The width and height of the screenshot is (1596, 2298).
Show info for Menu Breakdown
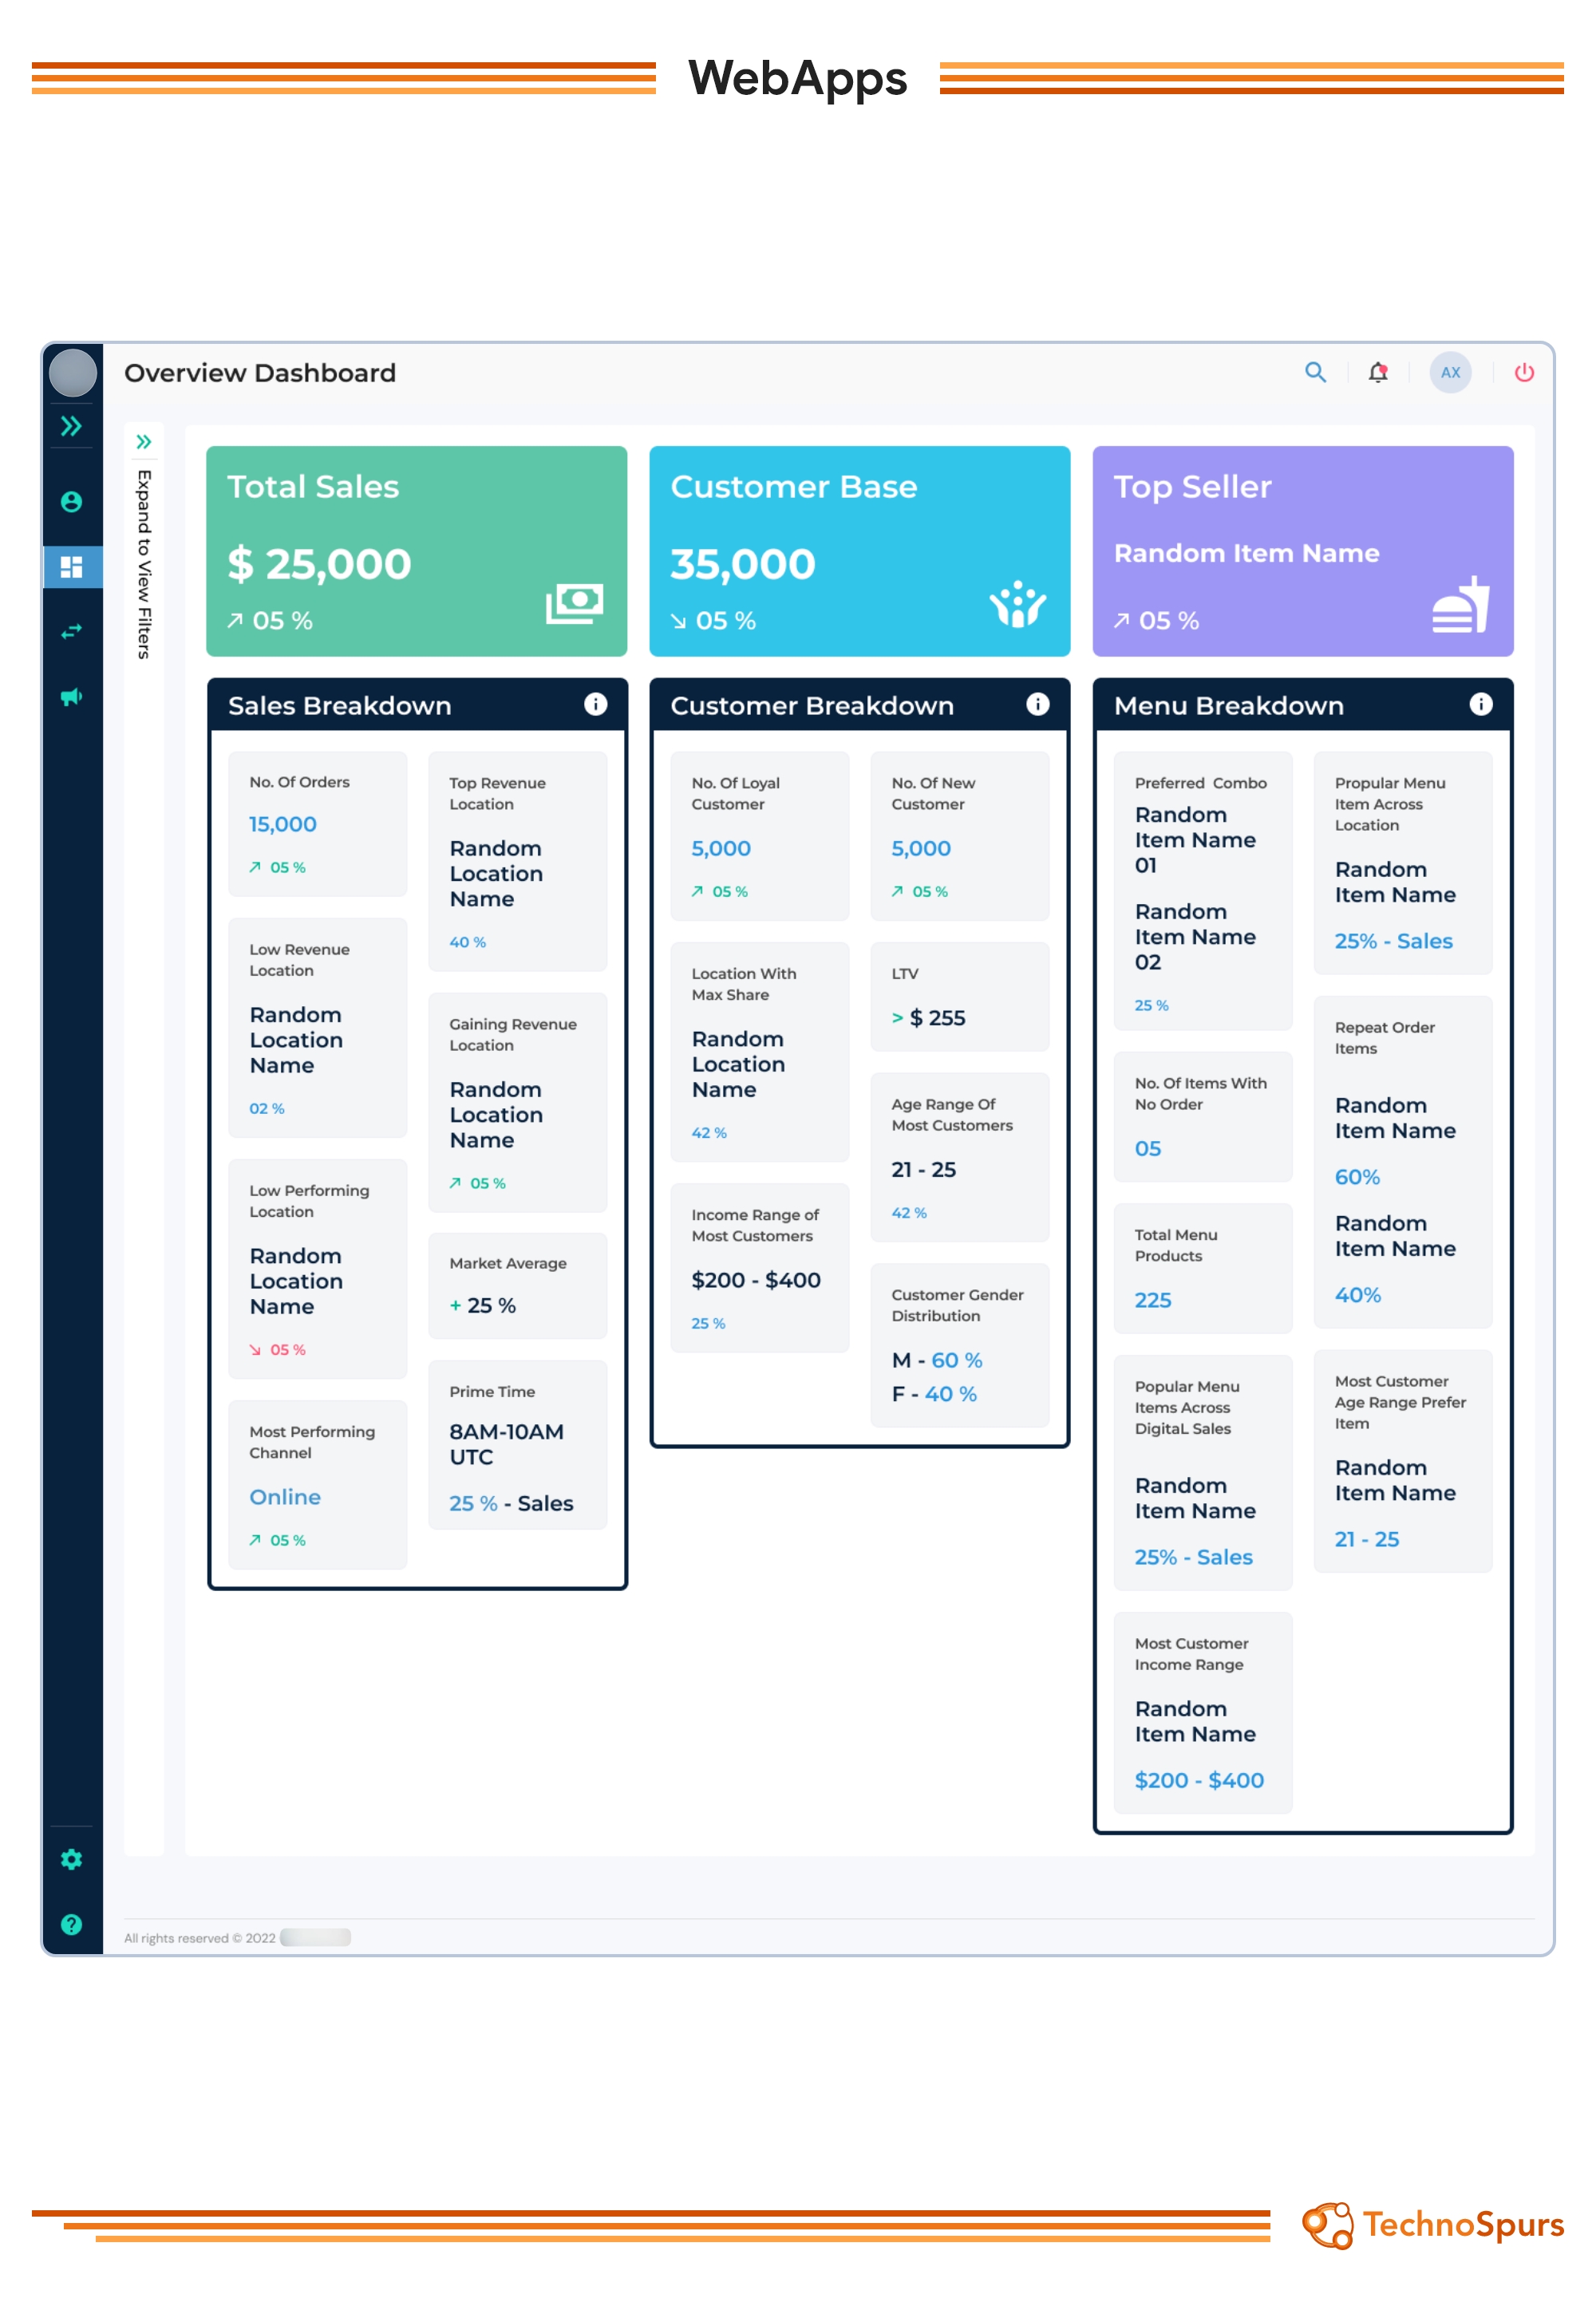[x=1481, y=705]
